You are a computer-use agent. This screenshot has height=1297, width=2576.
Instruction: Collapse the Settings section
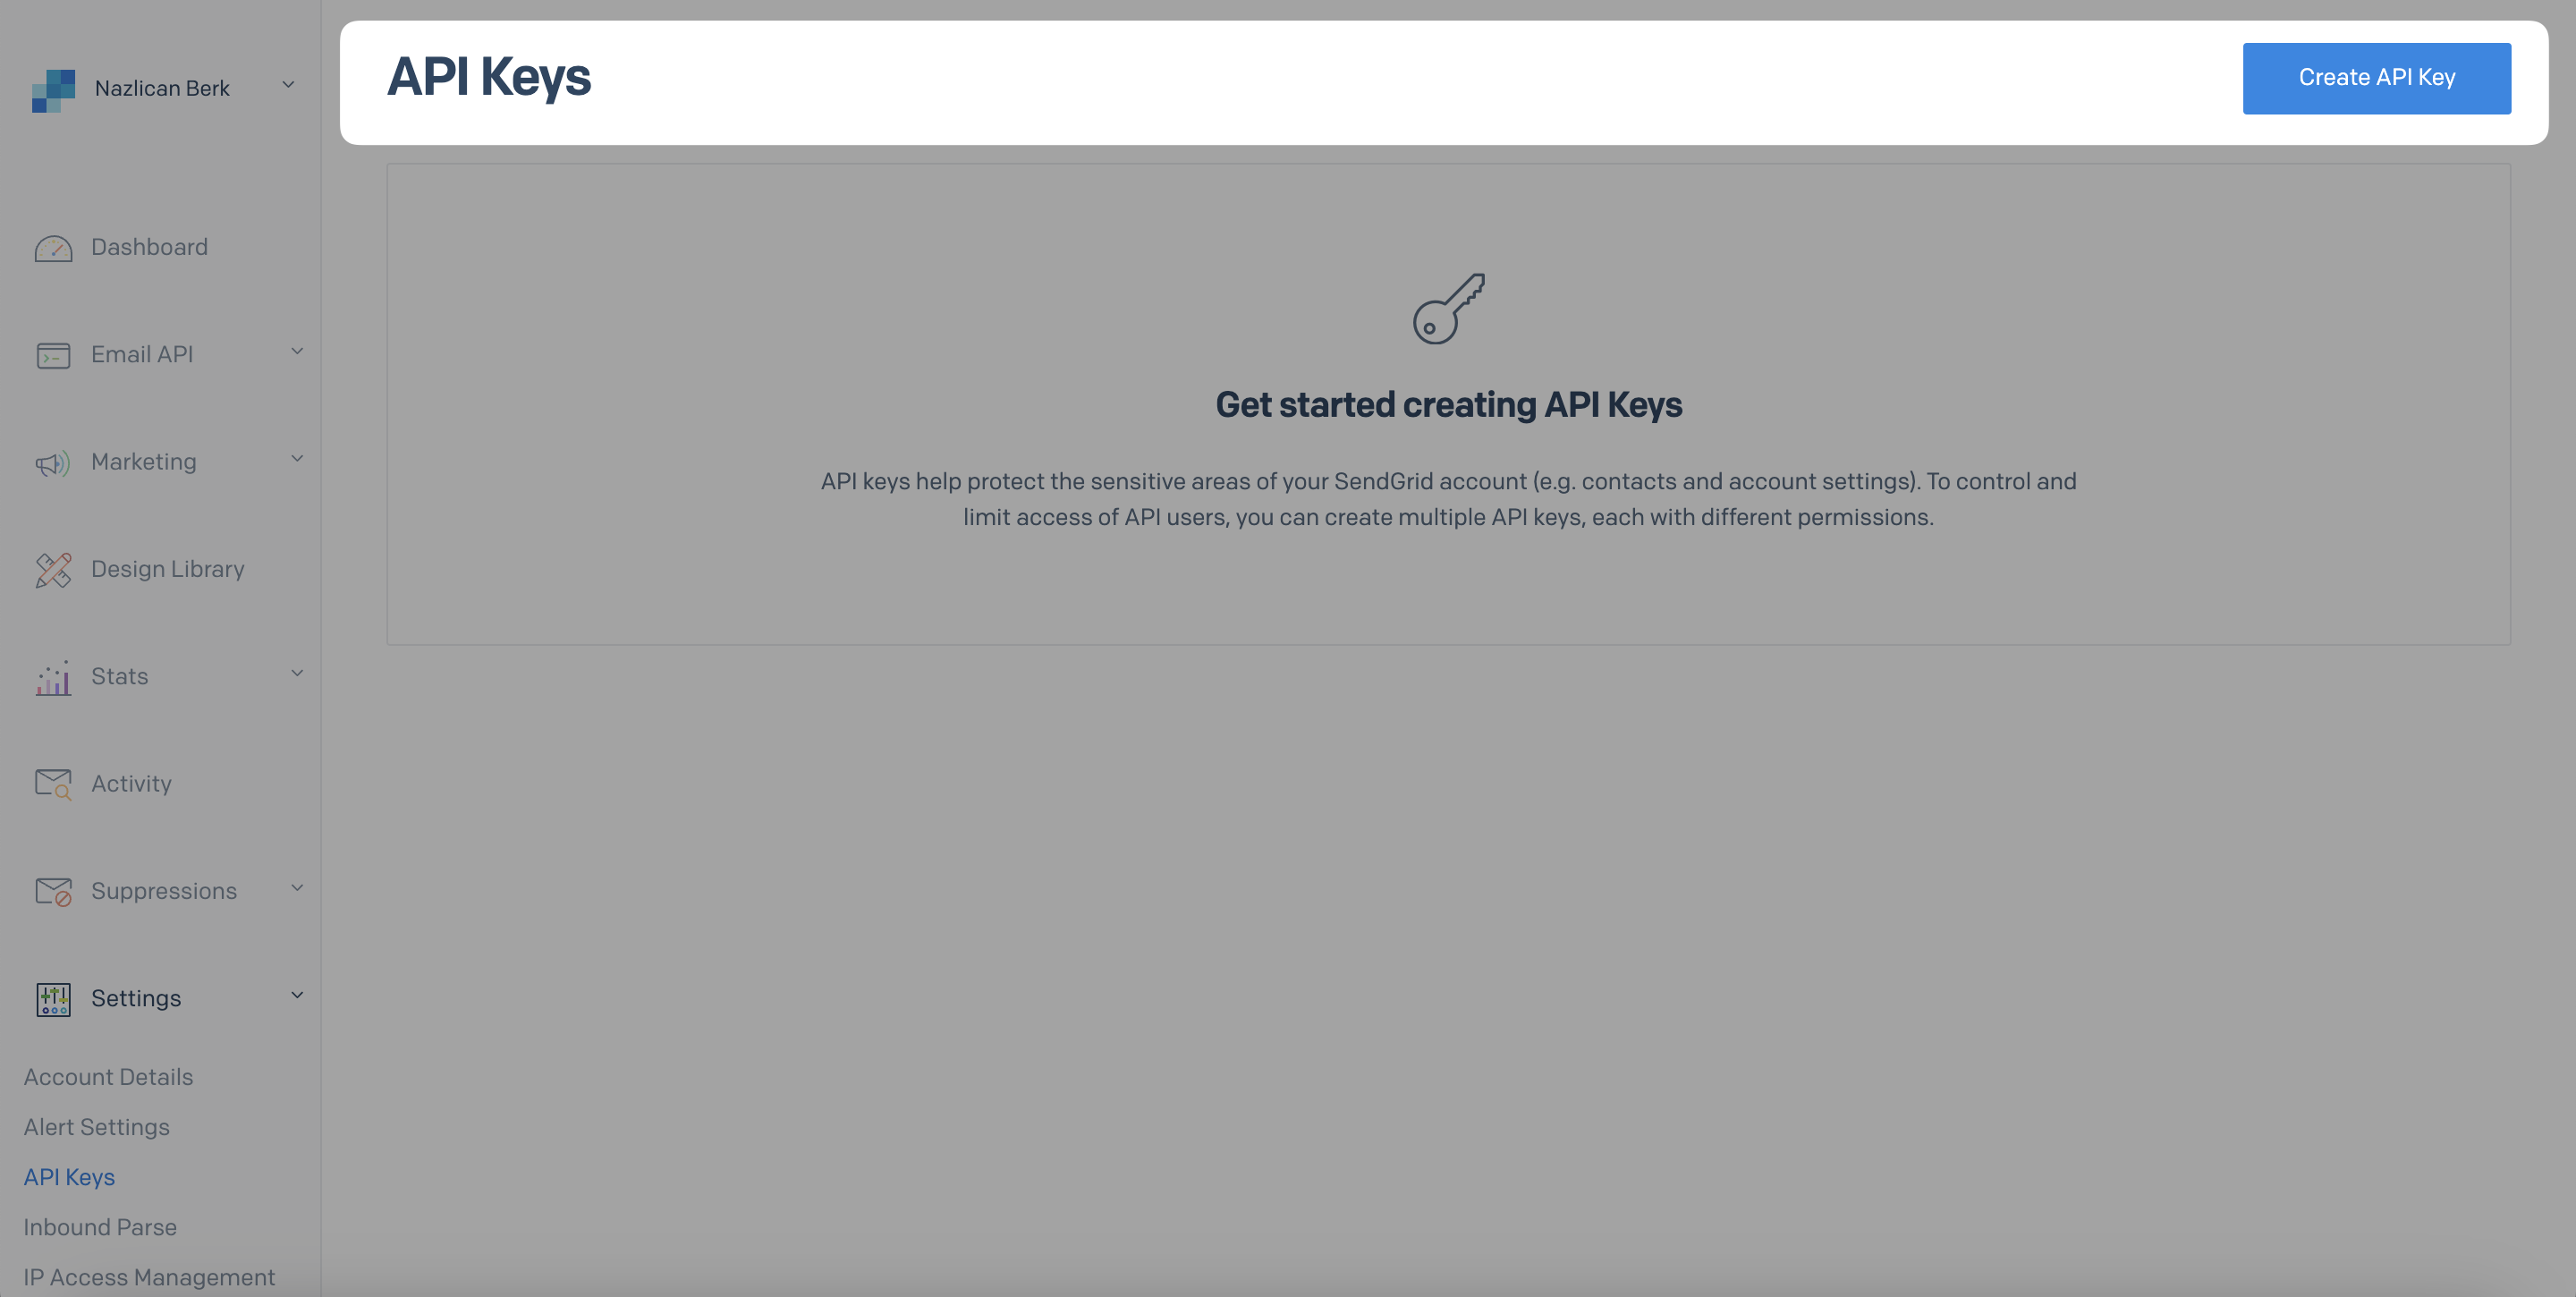point(296,996)
